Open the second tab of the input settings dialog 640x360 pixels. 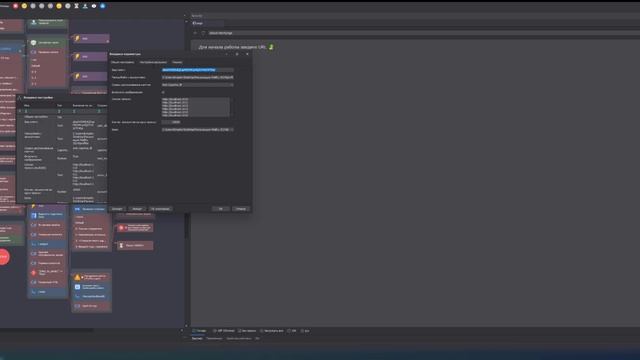(153, 62)
